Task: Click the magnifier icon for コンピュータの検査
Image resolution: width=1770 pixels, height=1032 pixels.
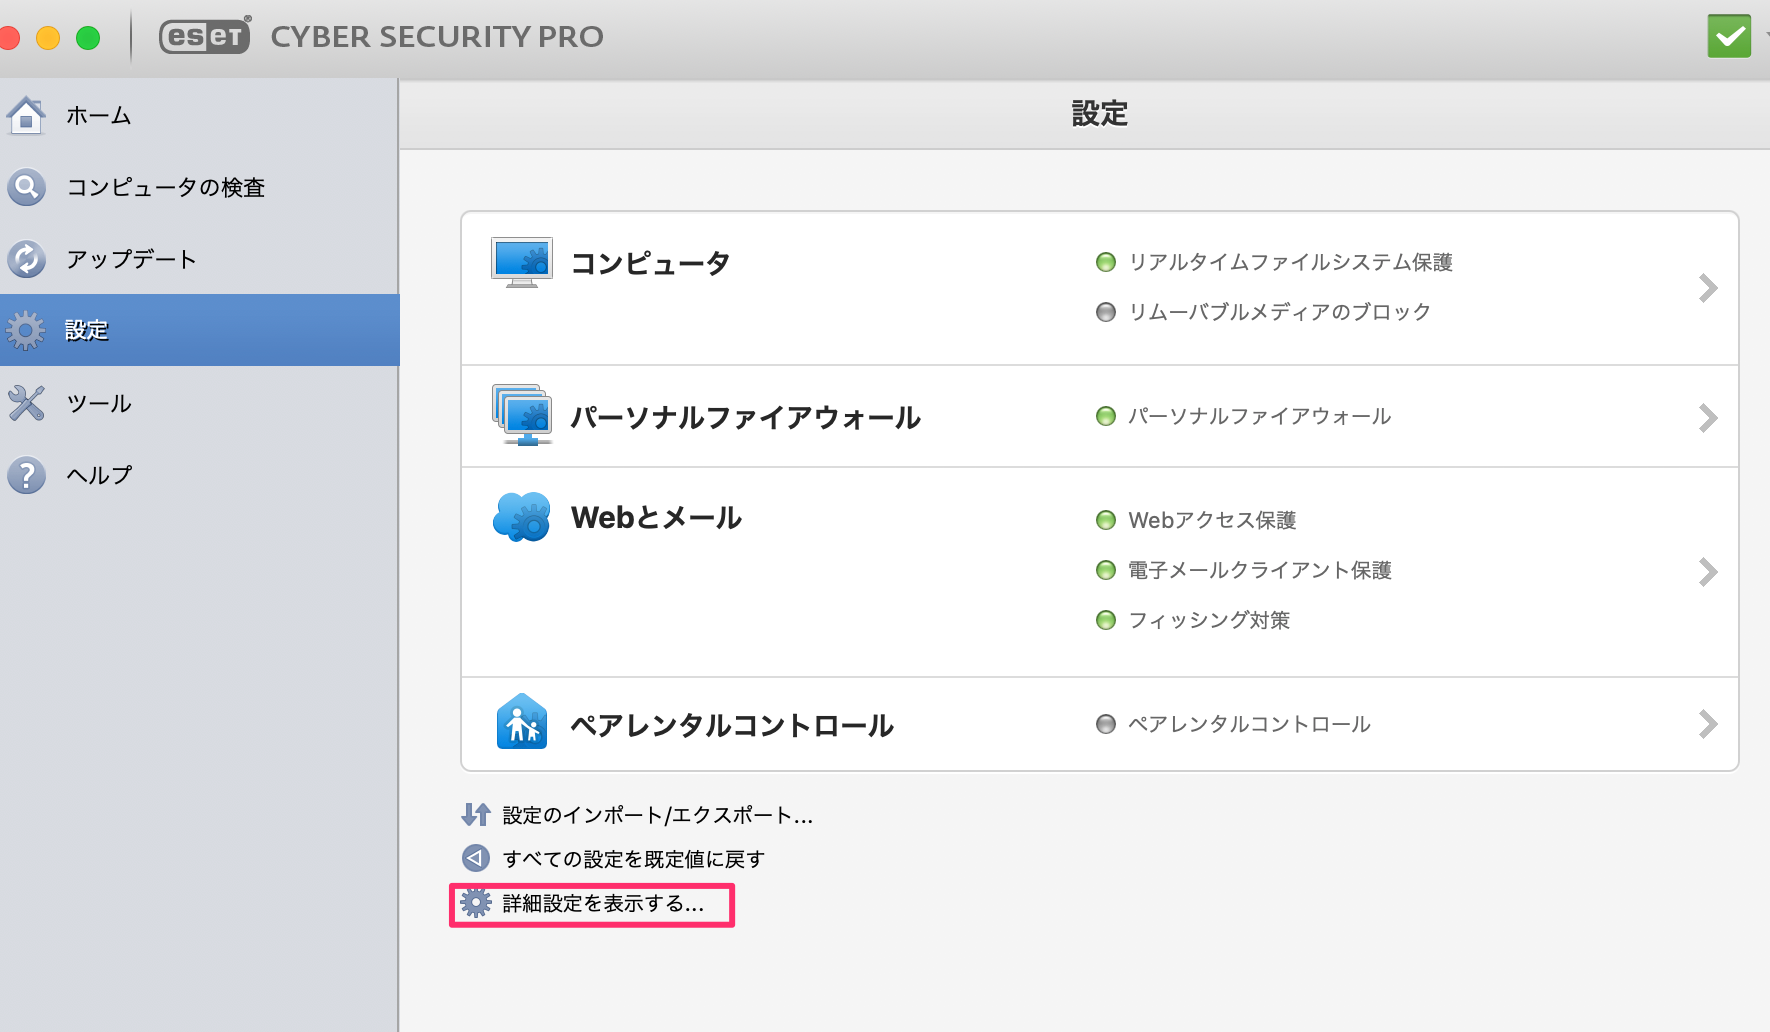Action: click(x=26, y=187)
